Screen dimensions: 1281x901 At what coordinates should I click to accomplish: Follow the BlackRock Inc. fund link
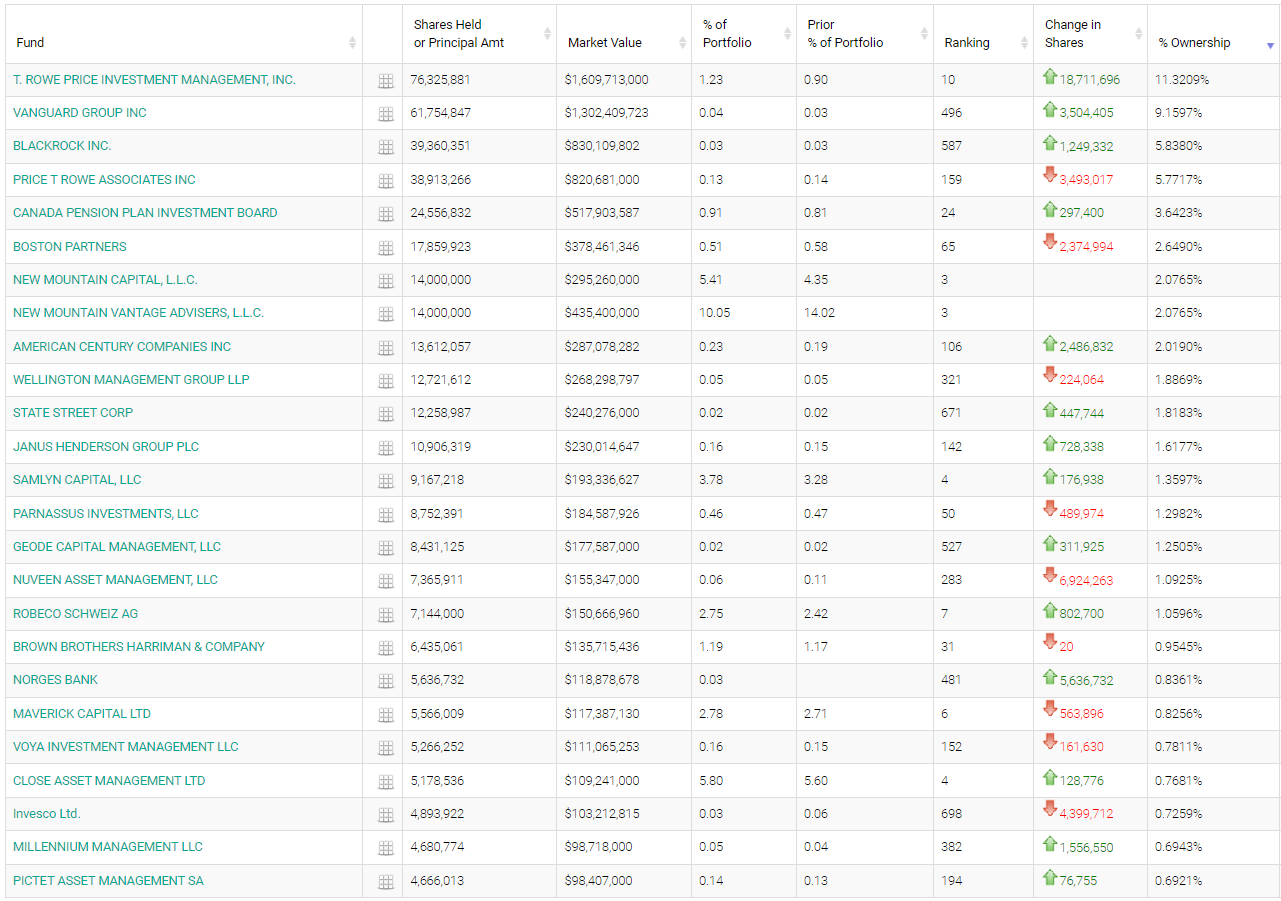62,146
